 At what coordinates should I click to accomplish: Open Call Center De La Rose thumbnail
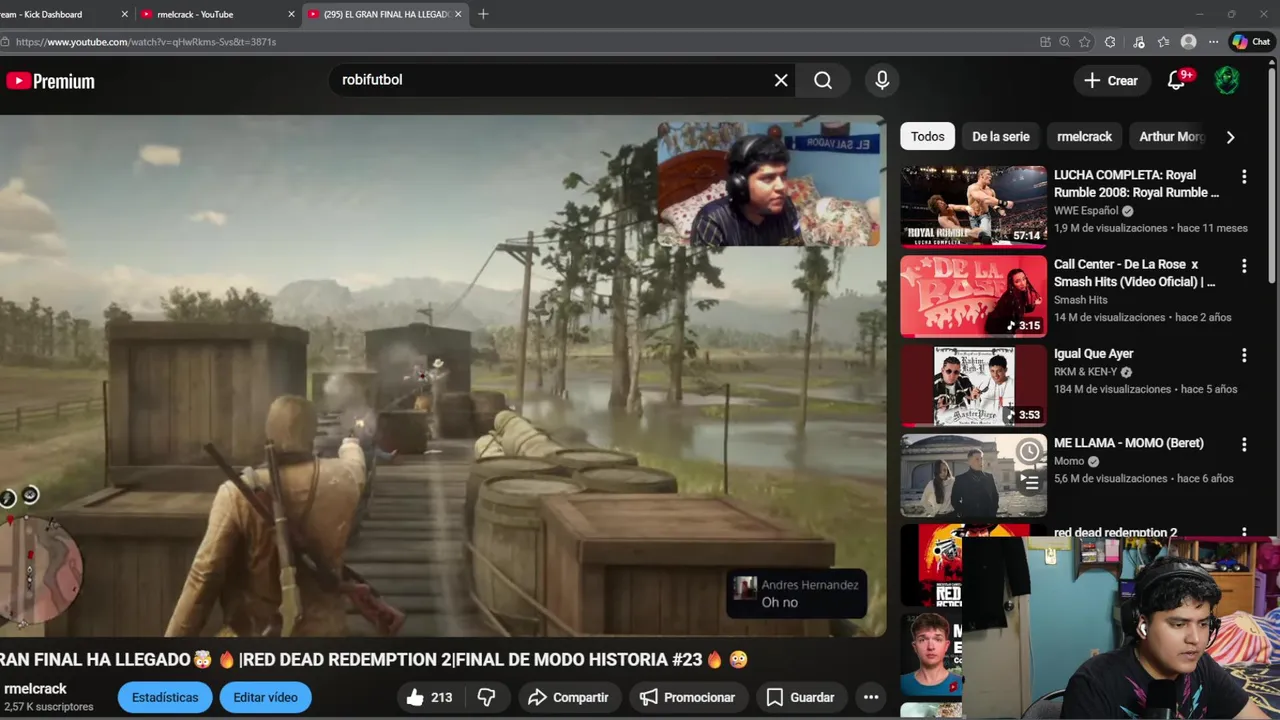(973, 296)
